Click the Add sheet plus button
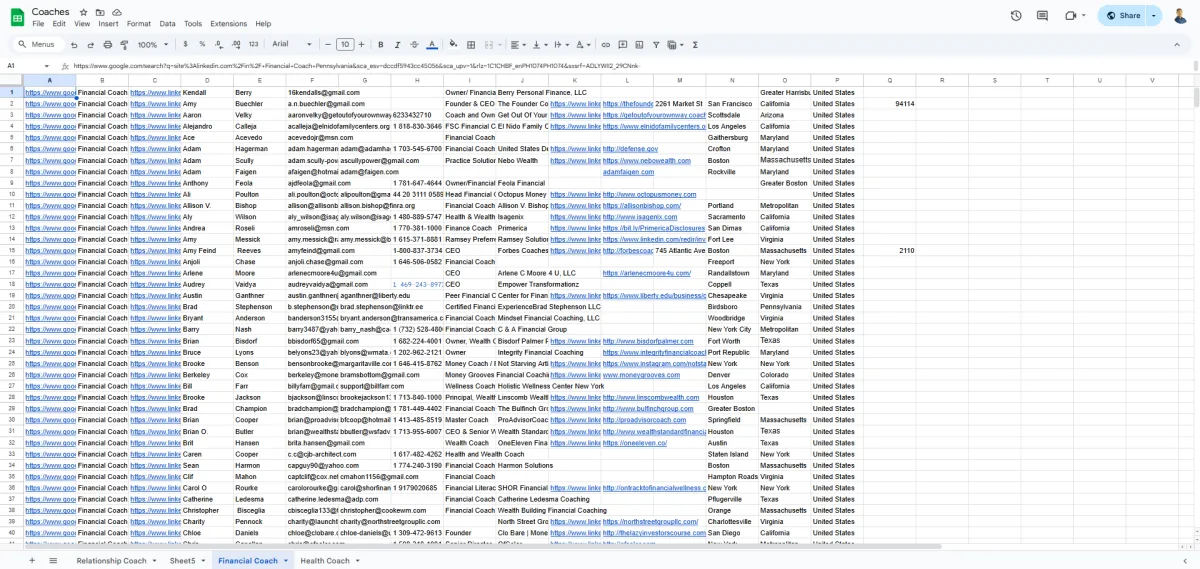1200x569 pixels. [x=32, y=561]
